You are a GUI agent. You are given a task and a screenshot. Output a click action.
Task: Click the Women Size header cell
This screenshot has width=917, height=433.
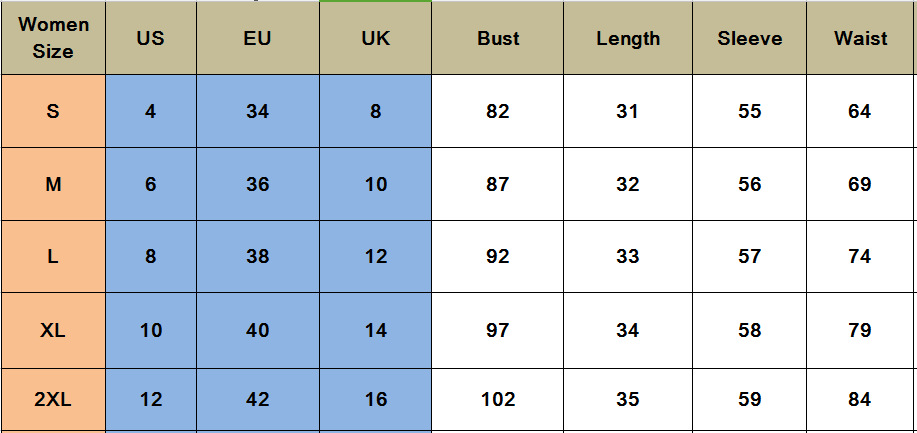click(x=53, y=38)
